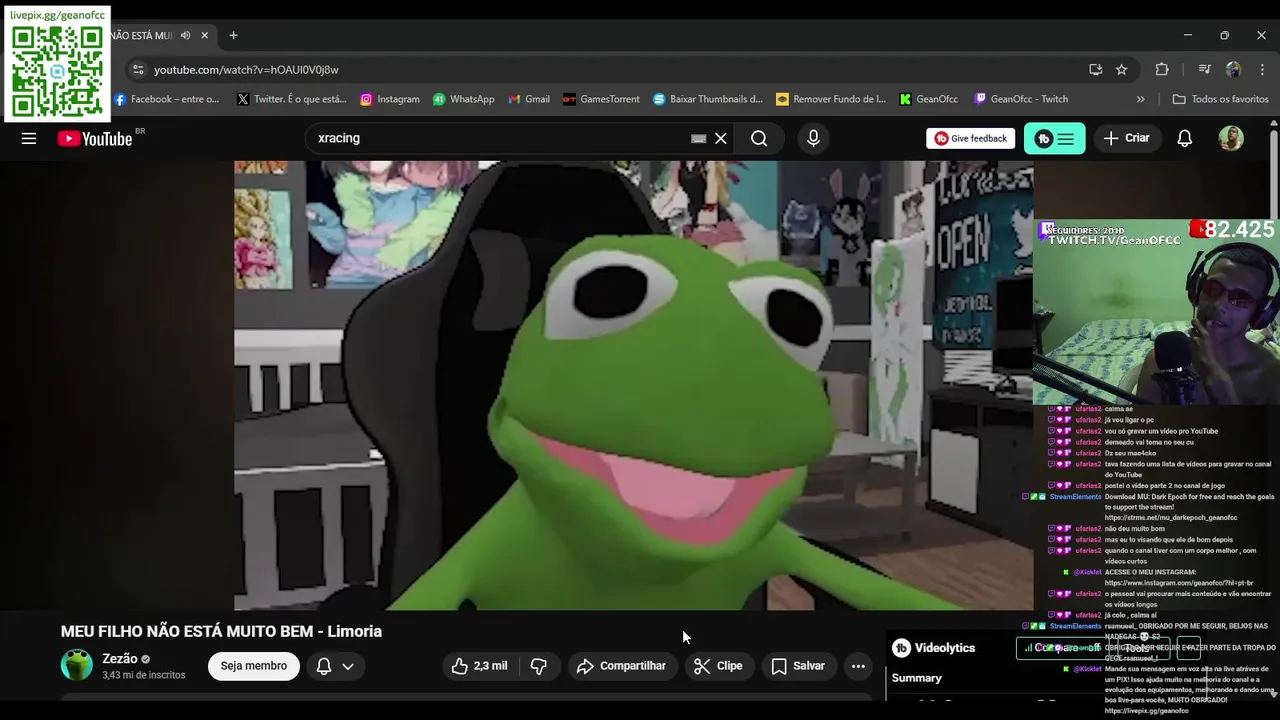Open more actions three-dot menu
Image resolution: width=1280 pixels, height=720 pixels.
click(858, 666)
